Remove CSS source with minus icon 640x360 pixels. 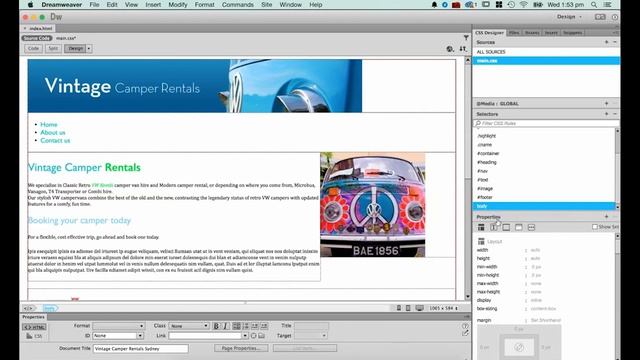click(x=615, y=42)
